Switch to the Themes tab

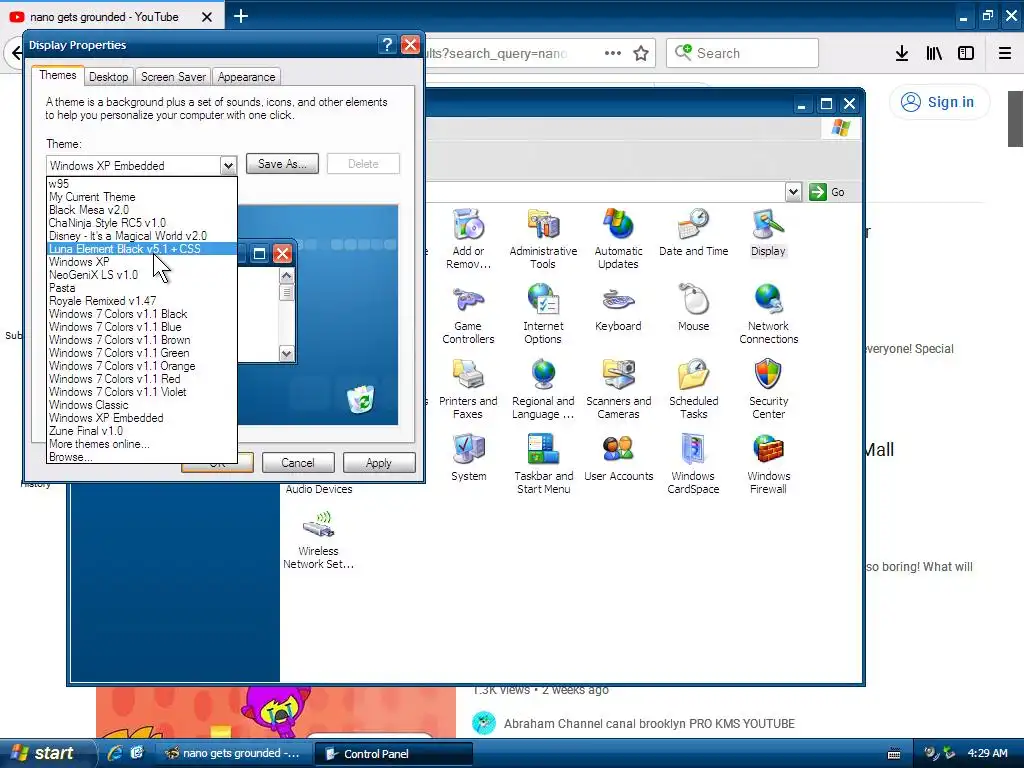(x=57, y=75)
